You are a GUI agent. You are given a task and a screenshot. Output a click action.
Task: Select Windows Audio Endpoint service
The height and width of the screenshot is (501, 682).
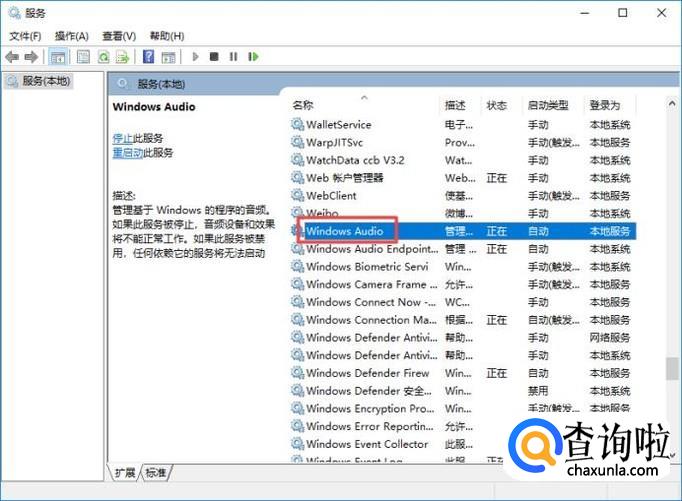pyautogui.click(x=462, y=249)
